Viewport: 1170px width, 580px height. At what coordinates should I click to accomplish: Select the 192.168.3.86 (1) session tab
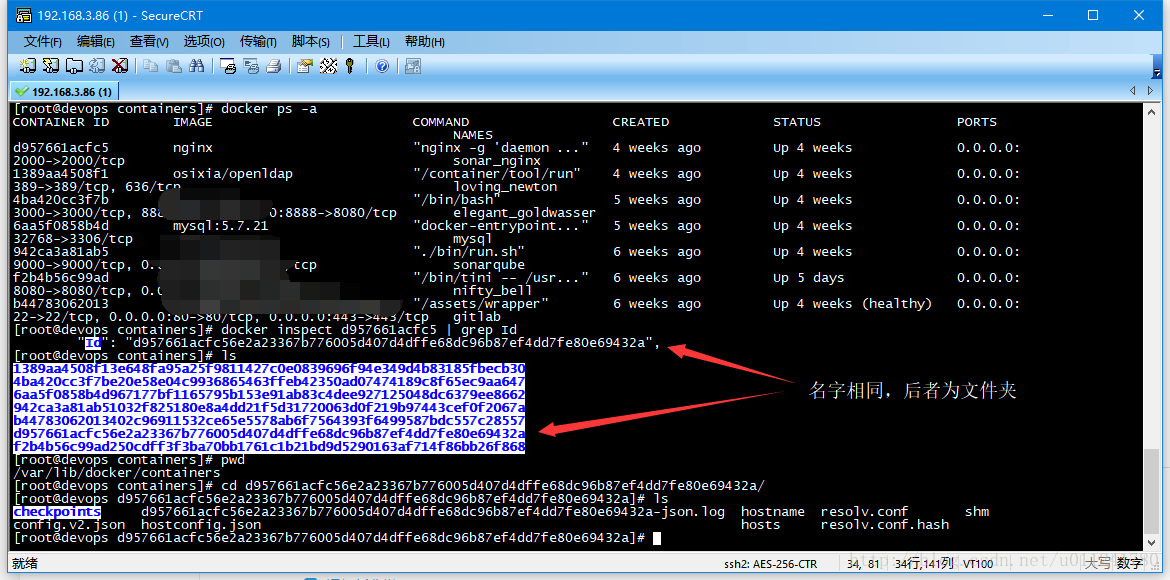tap(63, 91)
